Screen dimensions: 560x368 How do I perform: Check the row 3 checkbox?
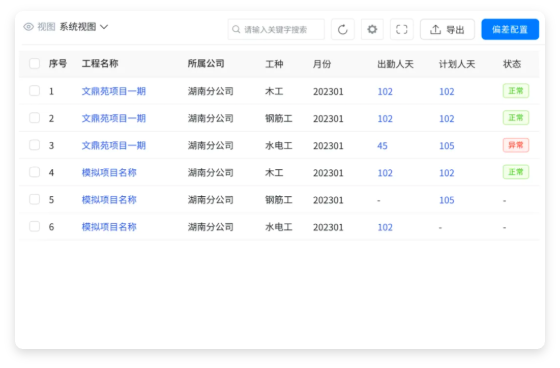click(x=34, y=145)
